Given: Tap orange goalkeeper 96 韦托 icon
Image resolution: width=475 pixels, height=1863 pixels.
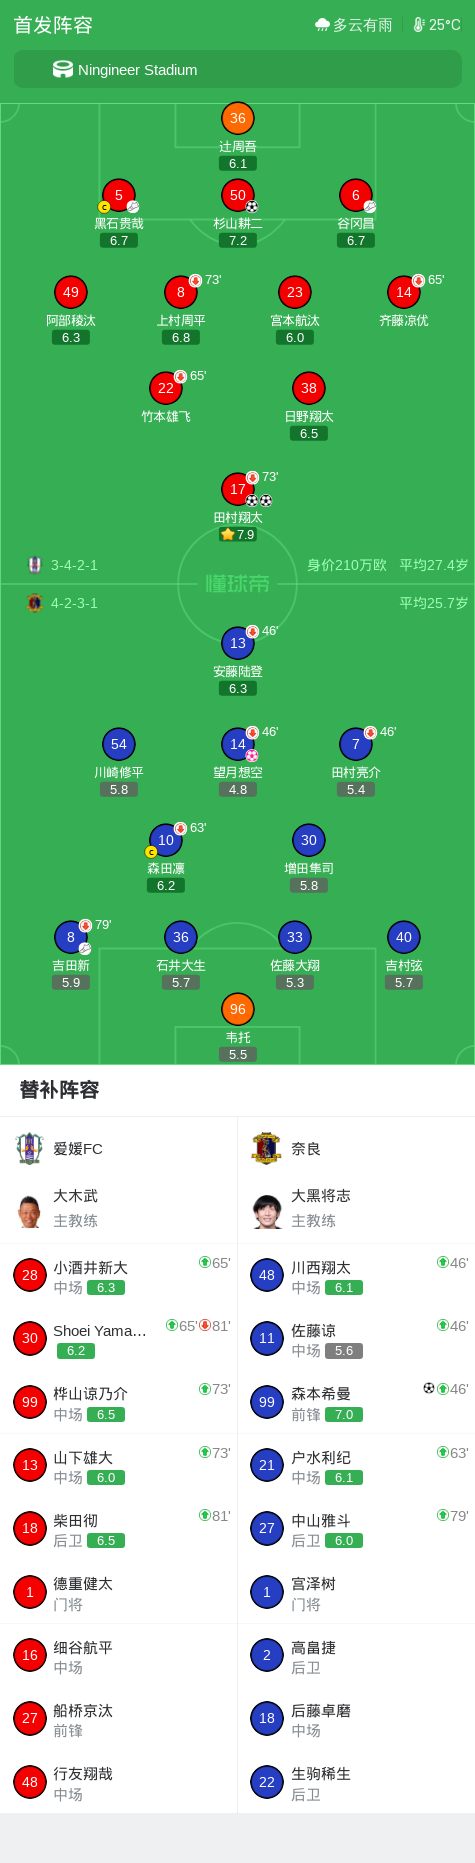Looking at the screenshot, I should (x=237, y=1009).
